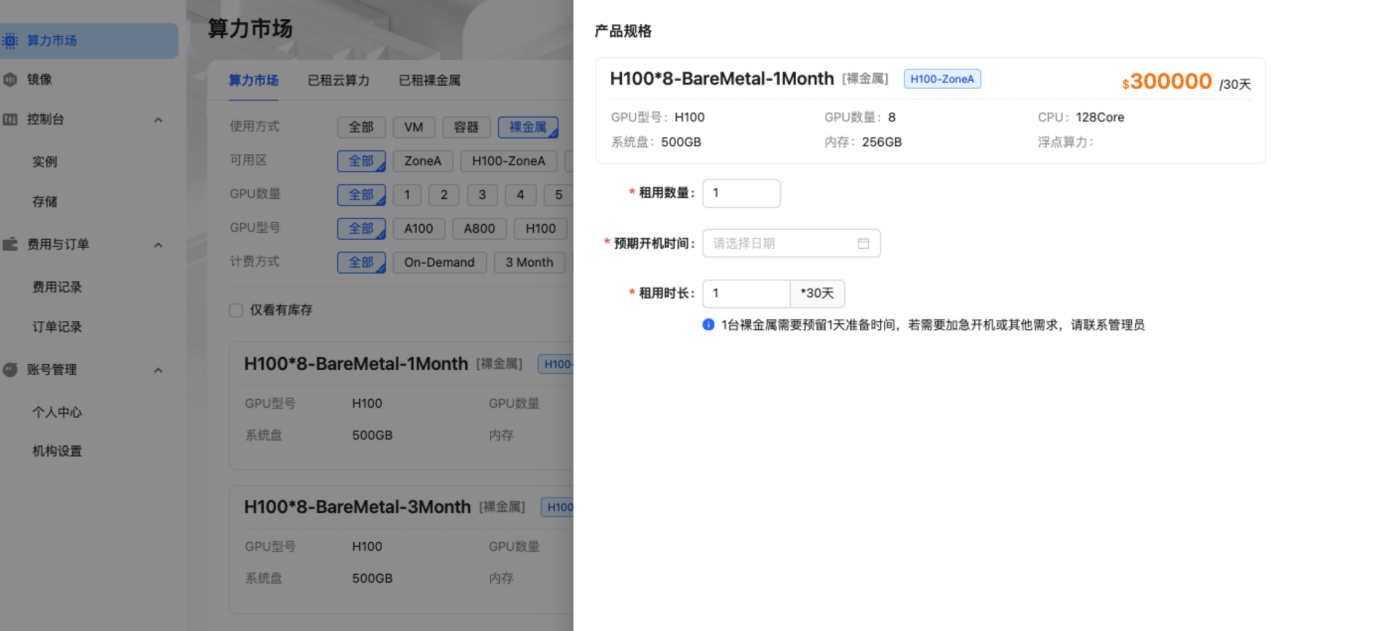Select the A100 GPU model filter

pyautogui.click(x=419, y=228)
